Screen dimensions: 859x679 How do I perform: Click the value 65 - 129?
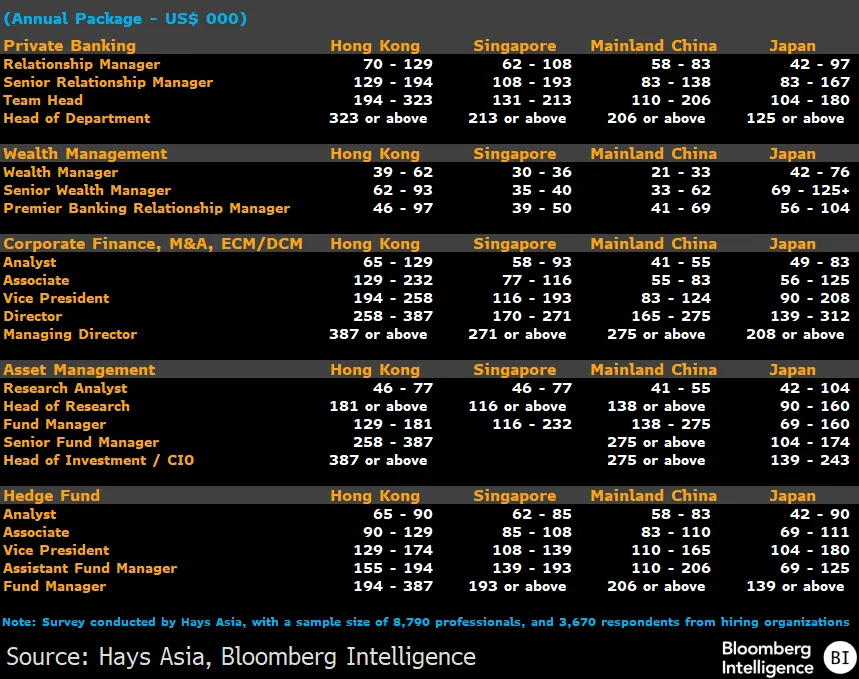(398, 262)
